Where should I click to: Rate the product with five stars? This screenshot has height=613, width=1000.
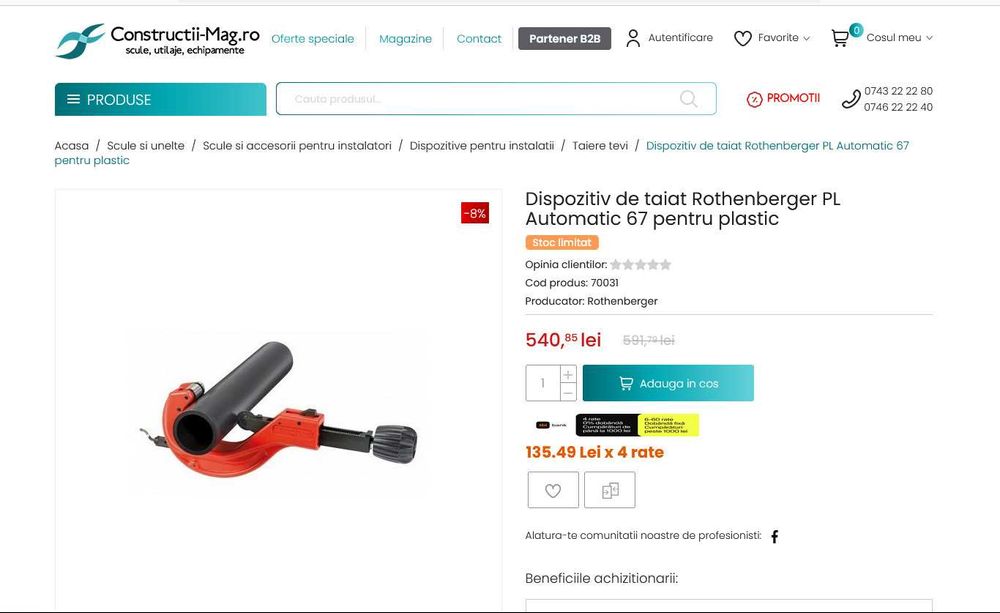[x=665, y=265]
